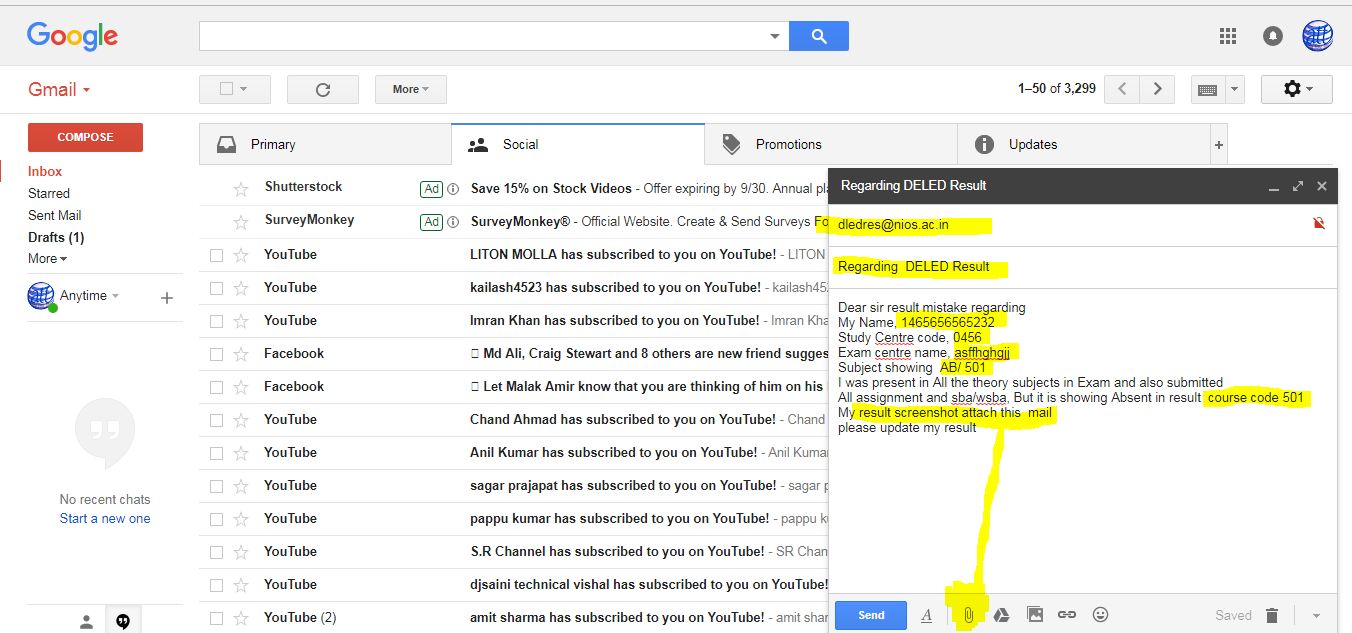Image resolution: width=1352 pixels, height=633 pixels.
Task: Insert emoticon in the message
Action: click(x=1100, y=614)
